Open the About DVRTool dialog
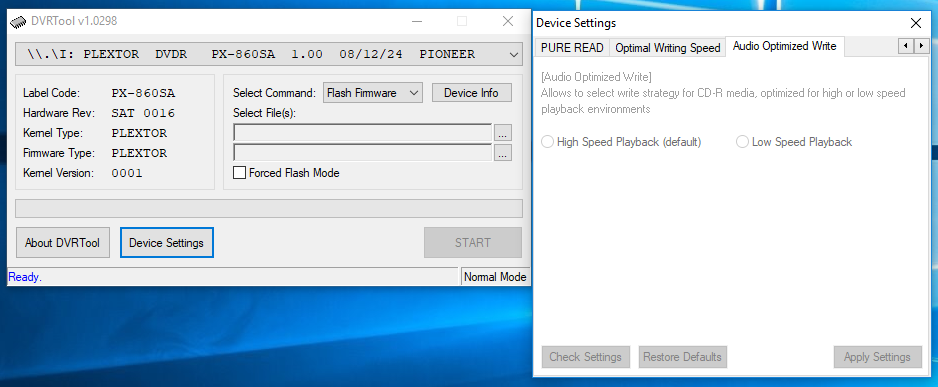 [x=63, y=243]
